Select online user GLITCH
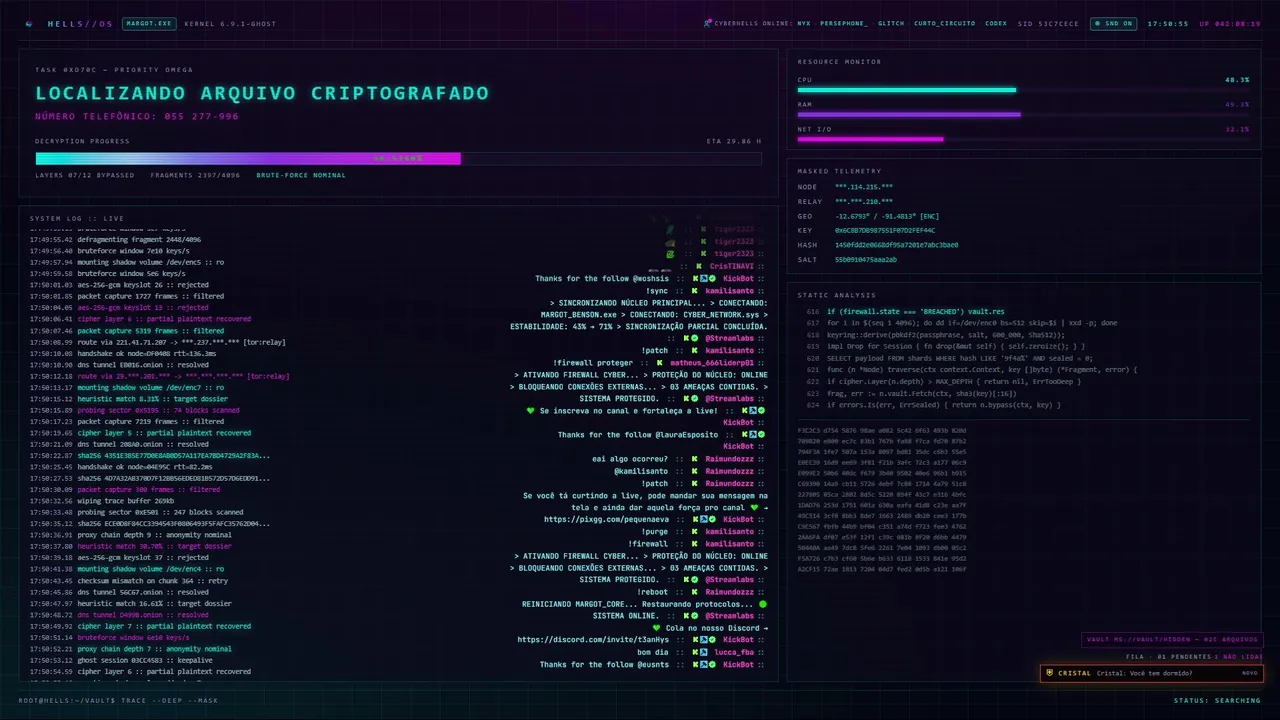The image size is (1280, 720). 891,23
